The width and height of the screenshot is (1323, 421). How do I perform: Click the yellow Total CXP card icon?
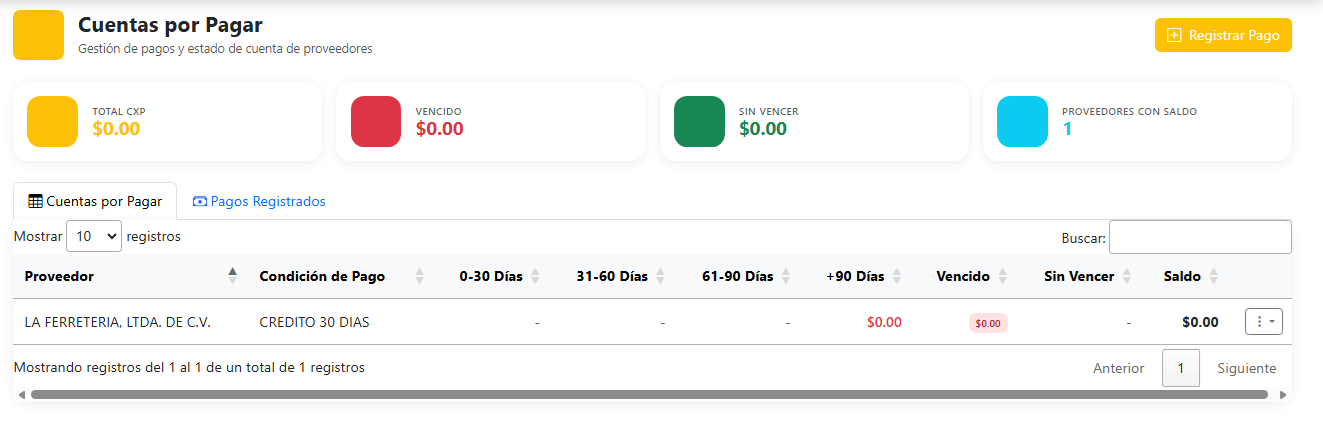52,121
